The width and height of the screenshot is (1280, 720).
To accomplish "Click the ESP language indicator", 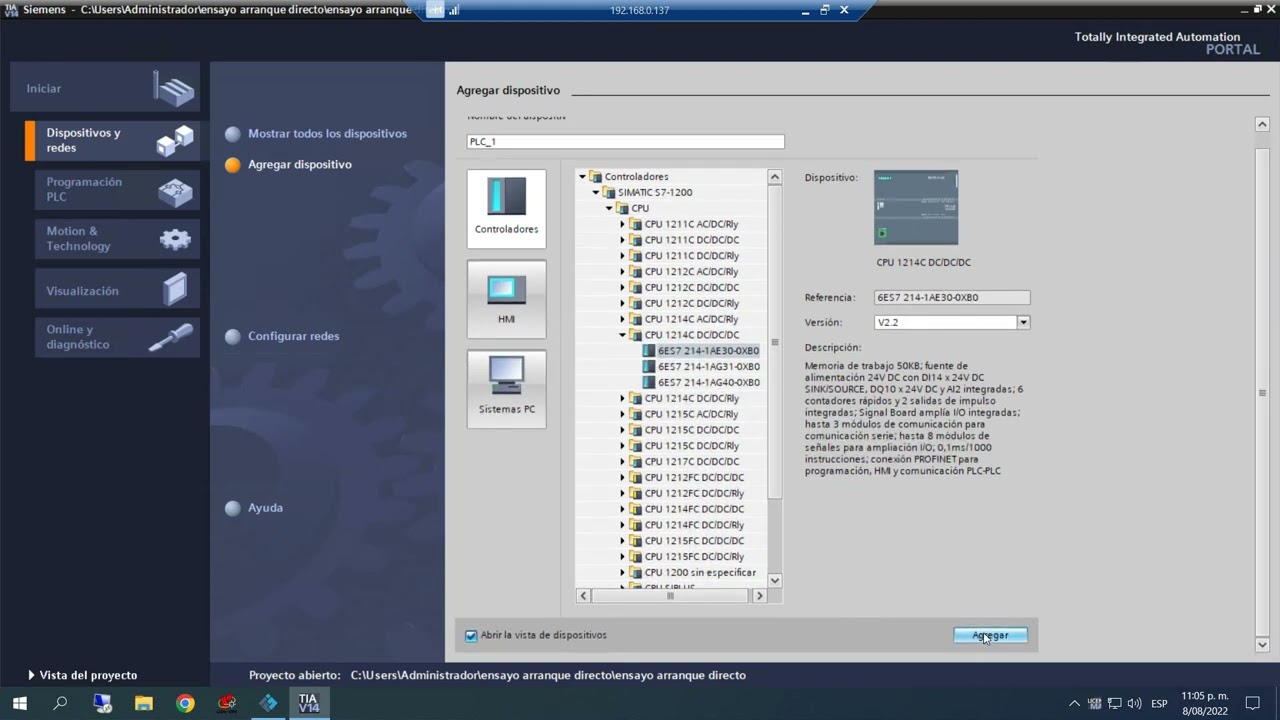I will (1159, 703).
